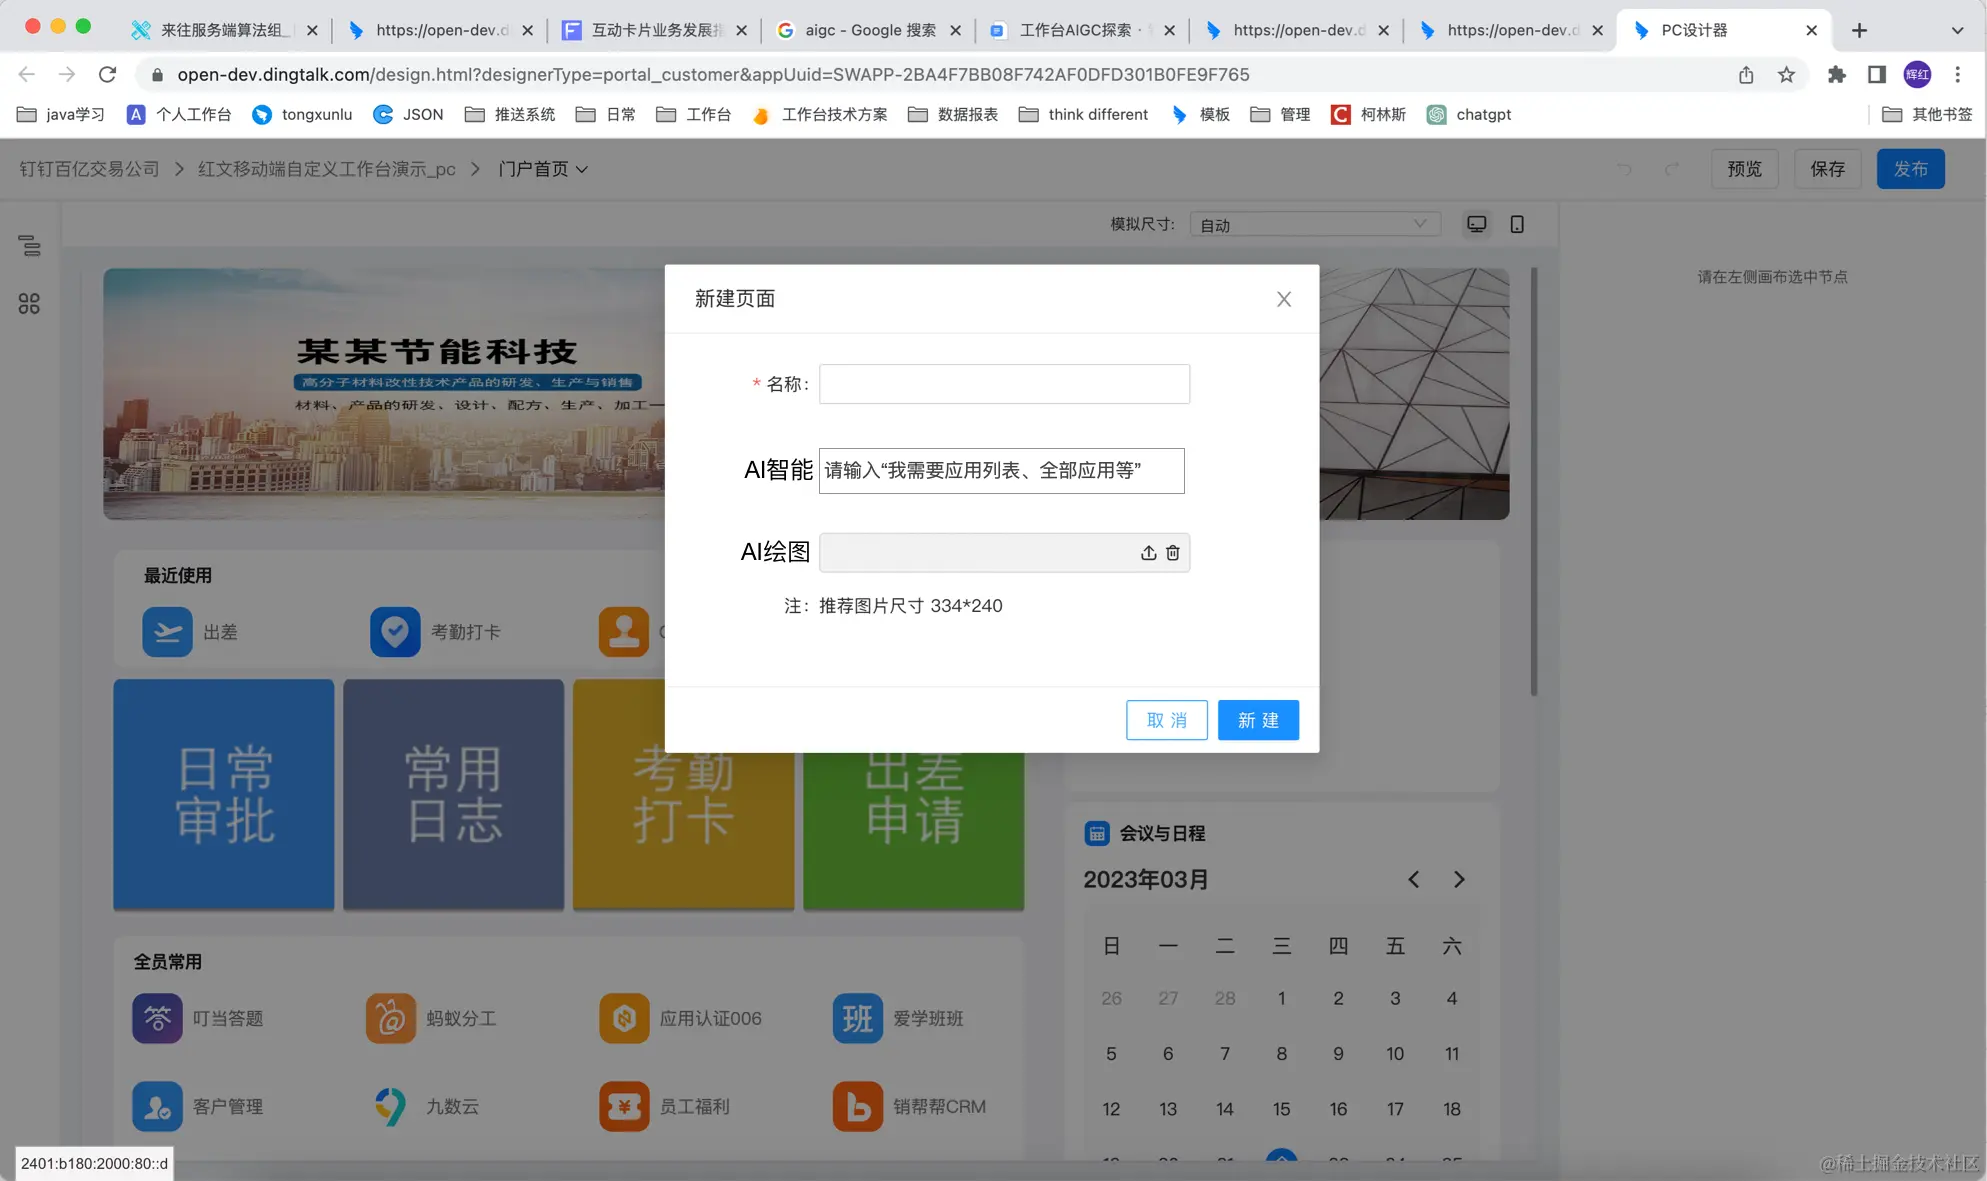Click the 日常审批 blue tile
1987x1181 pixels.
(x=224, y=795)
